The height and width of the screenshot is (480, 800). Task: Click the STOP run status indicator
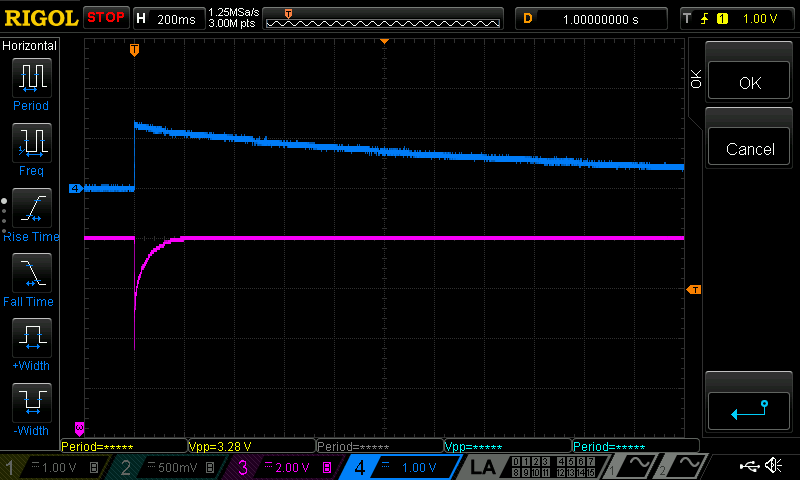(106, 17)
